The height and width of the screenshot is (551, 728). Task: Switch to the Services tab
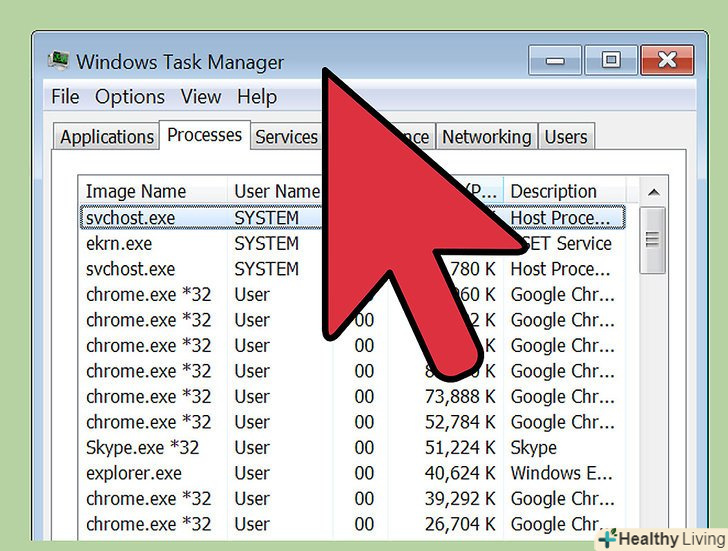click(x=286, y=136)
